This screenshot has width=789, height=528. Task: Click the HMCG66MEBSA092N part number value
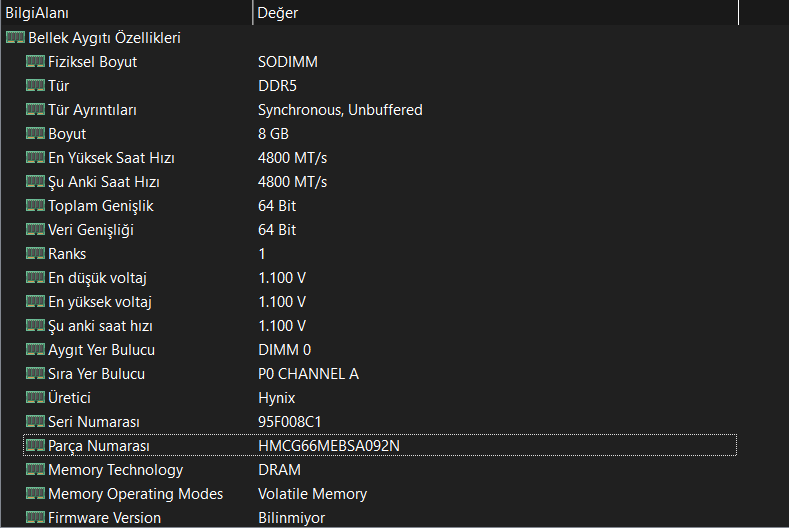328,446
